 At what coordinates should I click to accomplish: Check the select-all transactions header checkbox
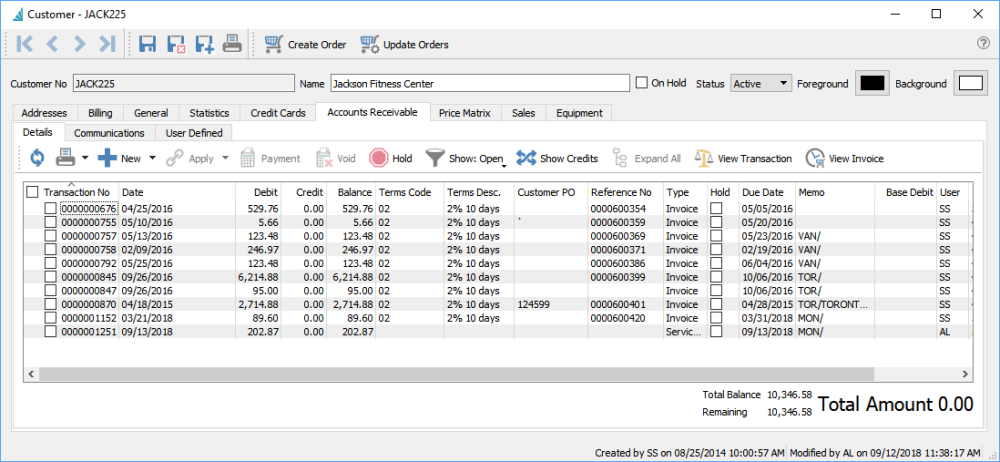(33, 191)
